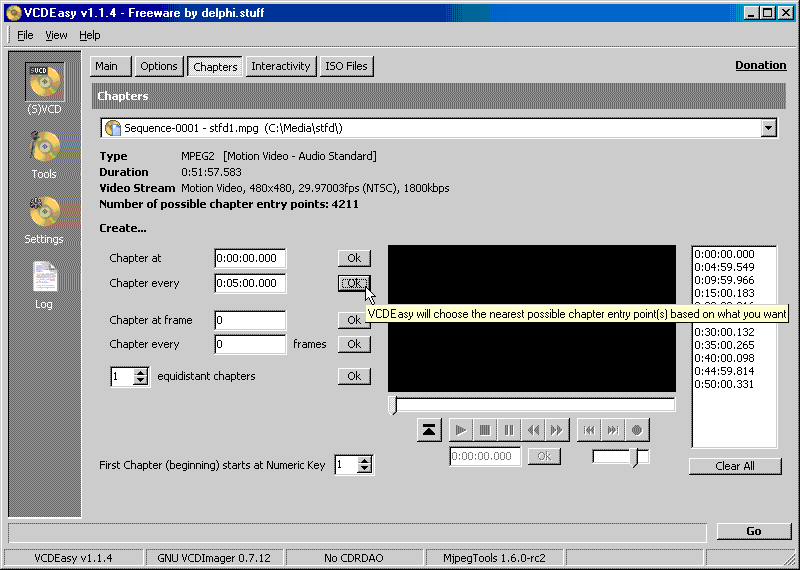Stop the video preview

[x=485, y=430]
